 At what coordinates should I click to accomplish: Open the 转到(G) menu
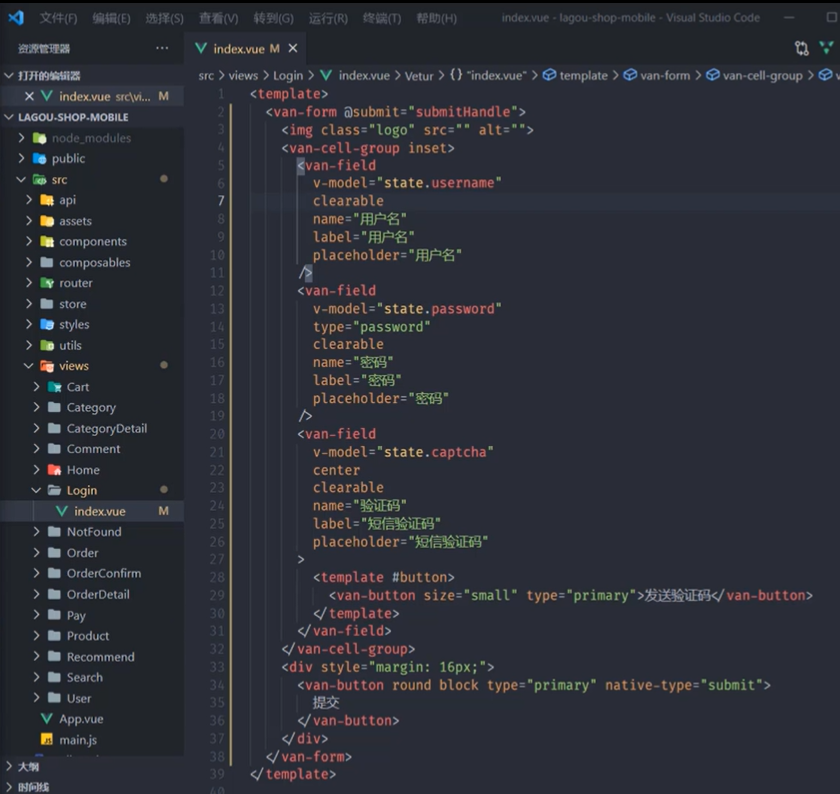click(273, 18)
